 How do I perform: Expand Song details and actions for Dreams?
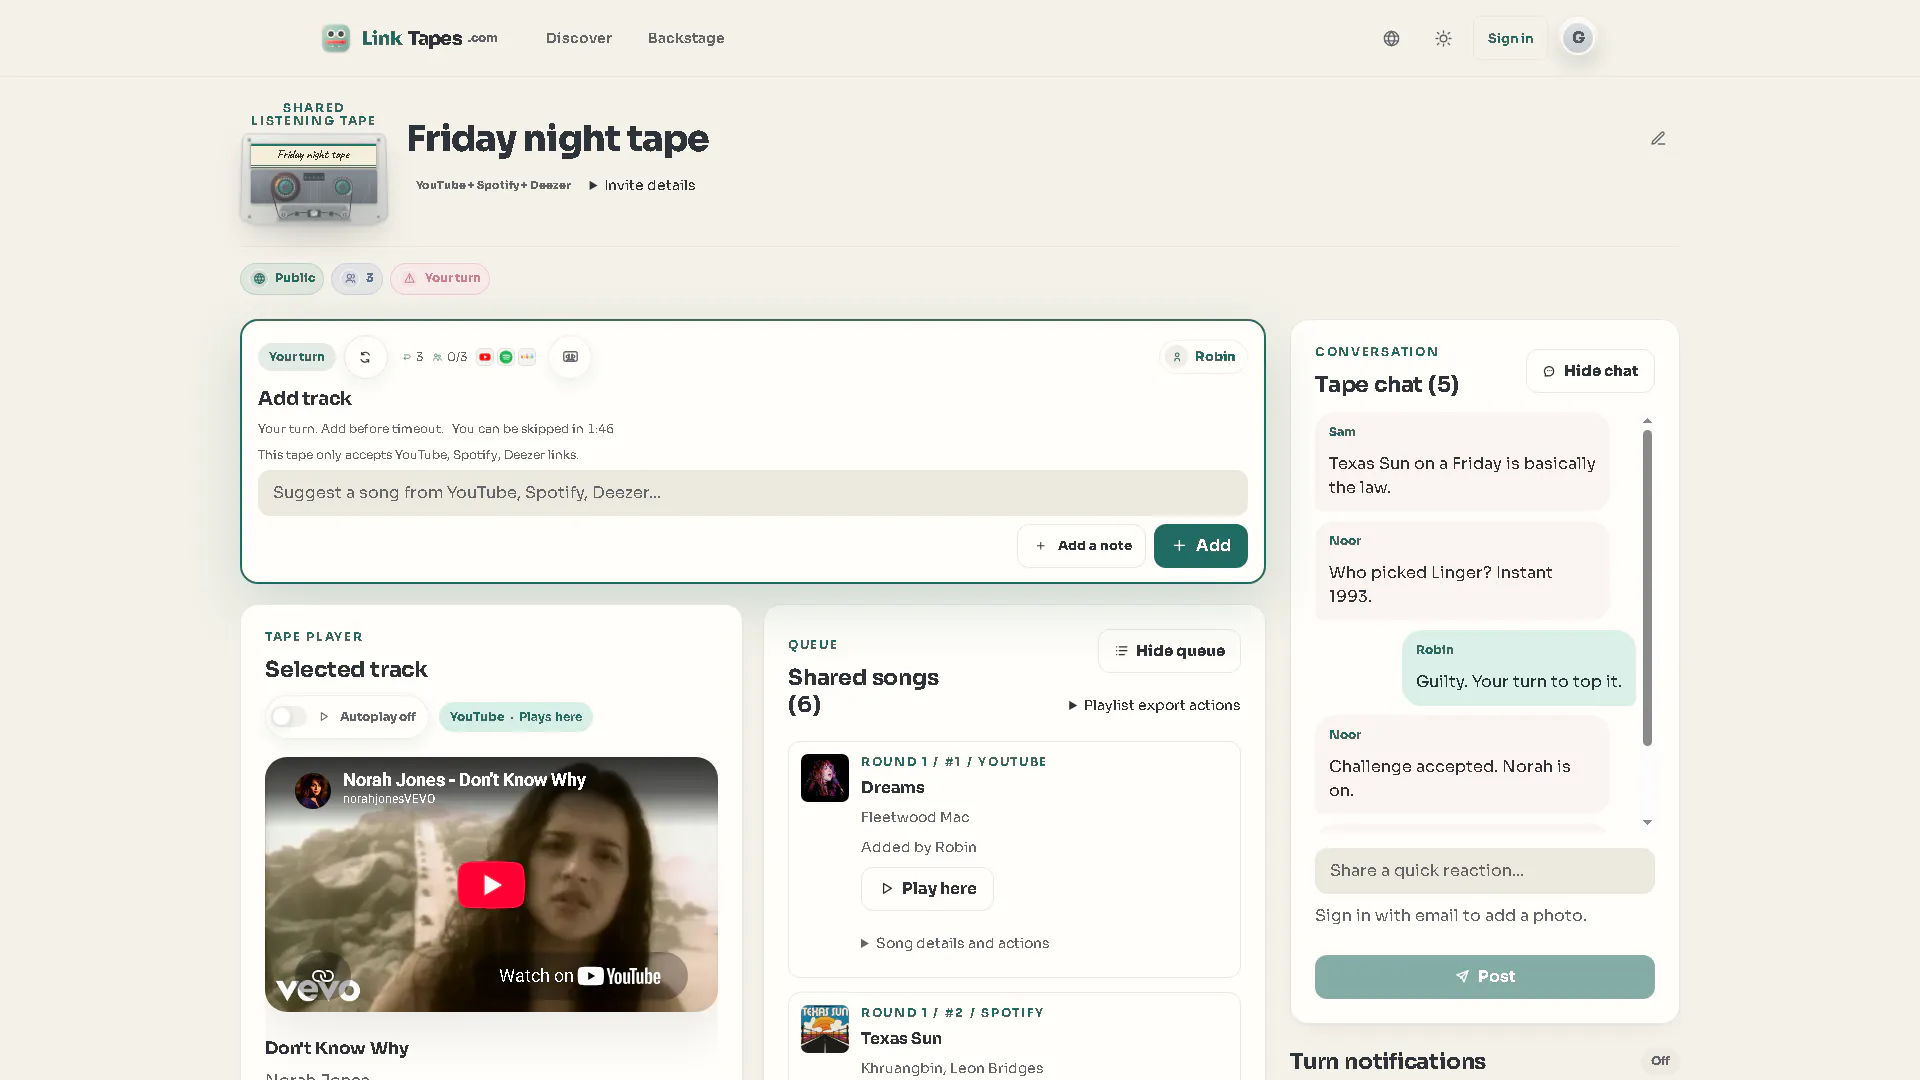955,943
